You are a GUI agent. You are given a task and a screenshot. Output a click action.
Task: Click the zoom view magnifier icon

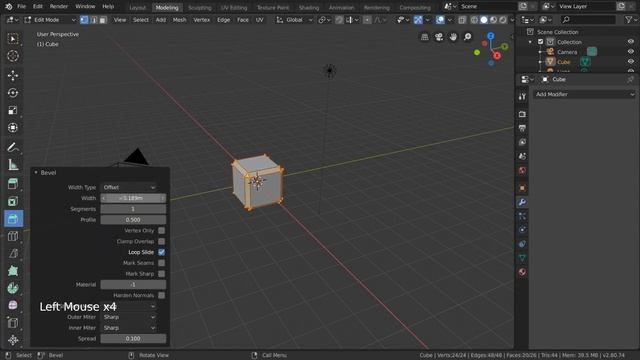click(x=467, y=37)
